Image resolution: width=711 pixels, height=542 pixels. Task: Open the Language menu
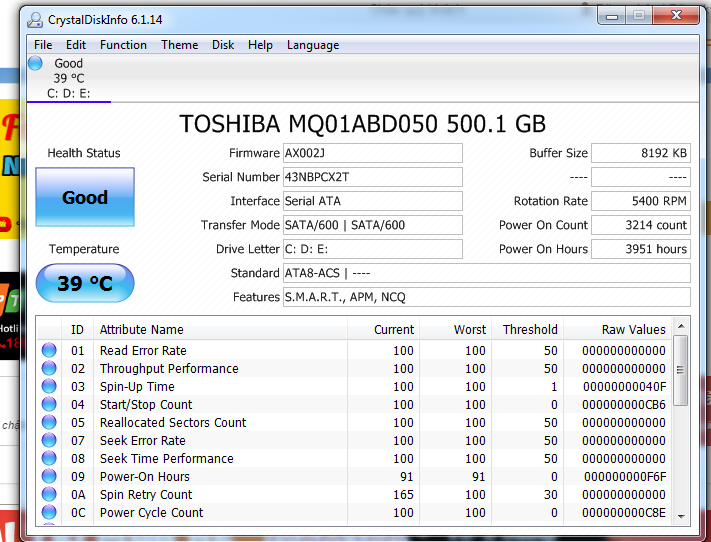coord(312,45)
